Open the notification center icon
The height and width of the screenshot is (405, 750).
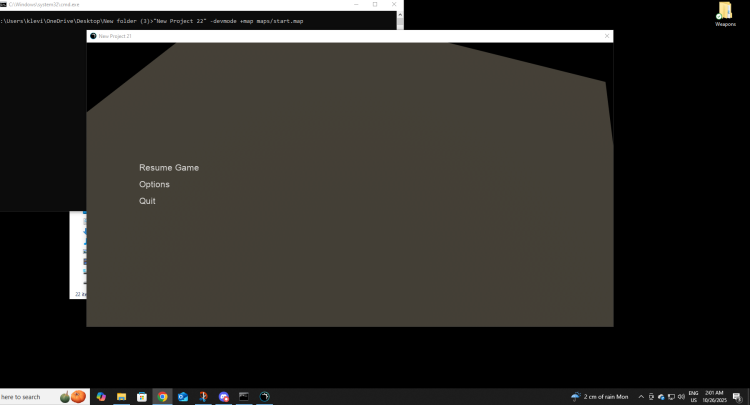tap(737, 396)
